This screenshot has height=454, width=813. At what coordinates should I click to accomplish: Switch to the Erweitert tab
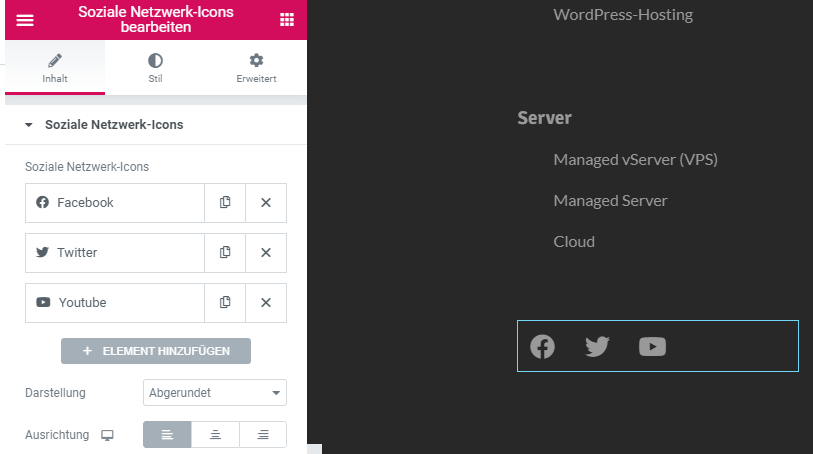(256, 68)
